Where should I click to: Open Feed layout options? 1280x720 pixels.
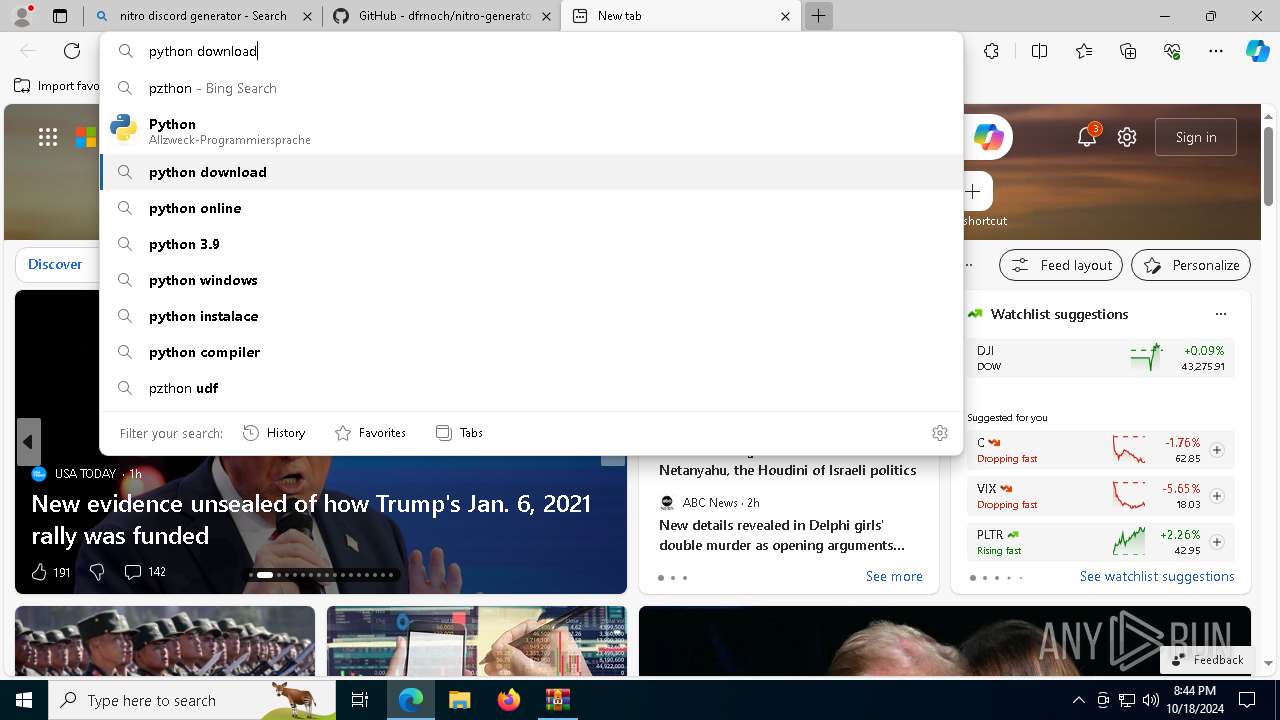click(1061, 265)
